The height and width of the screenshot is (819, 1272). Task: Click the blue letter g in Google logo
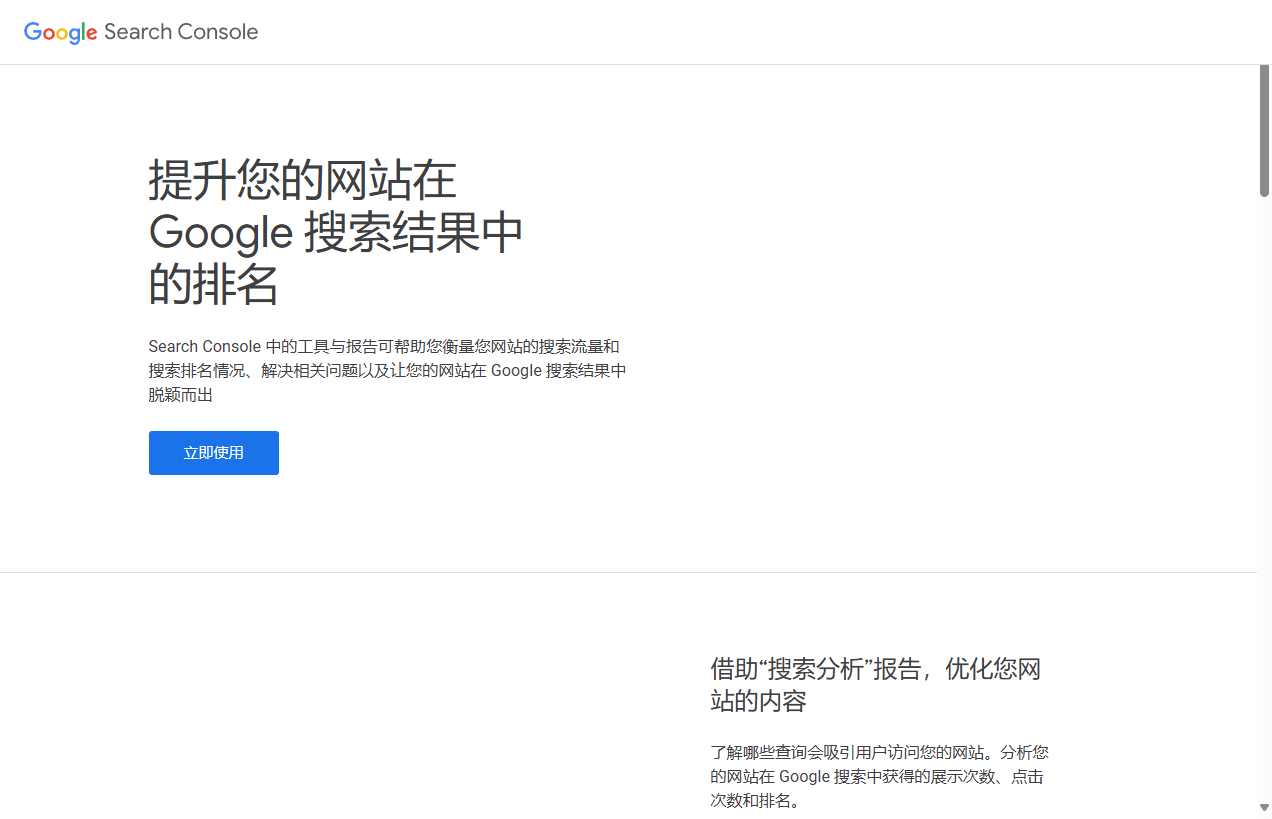[x=74, y=35]
